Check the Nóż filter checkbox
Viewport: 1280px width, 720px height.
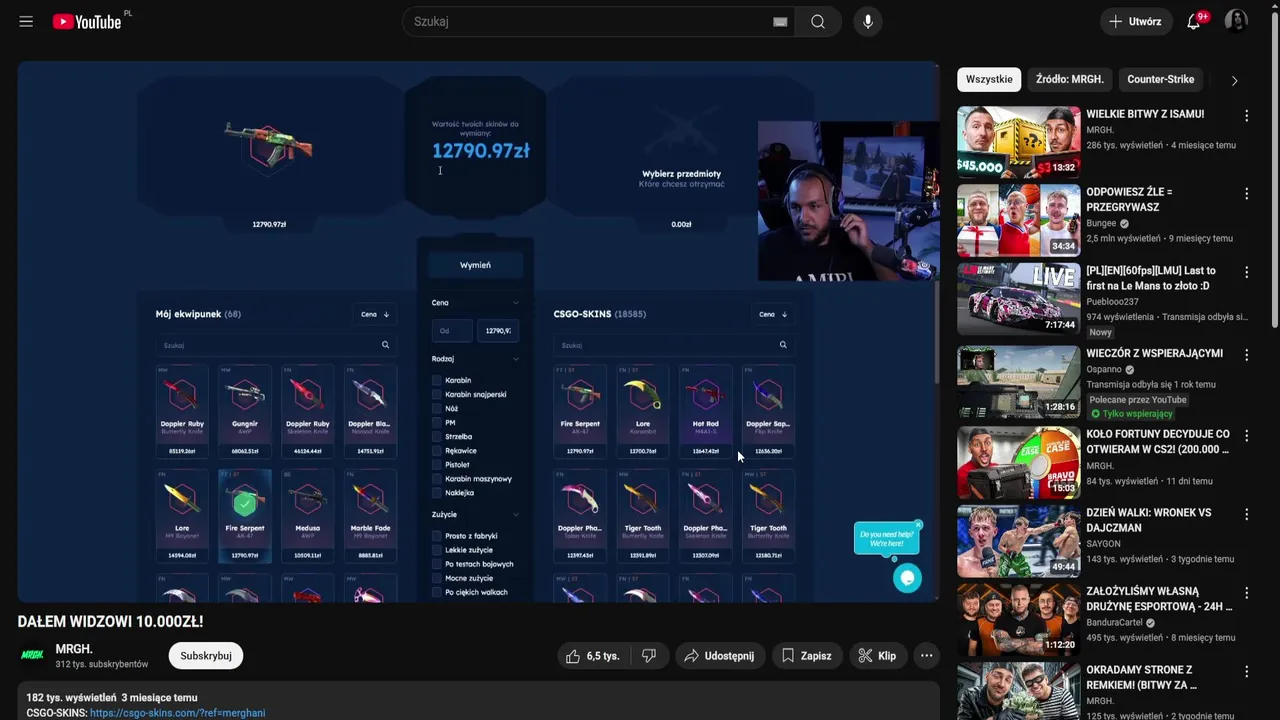coord(437,408)
